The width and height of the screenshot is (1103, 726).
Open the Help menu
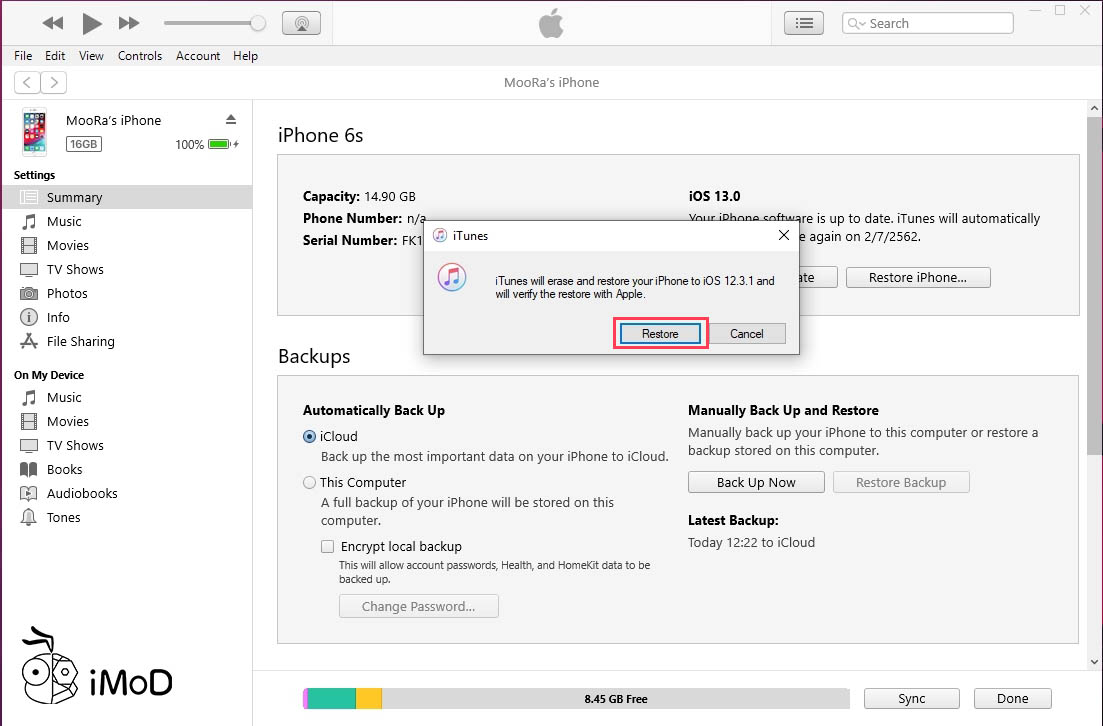point(246,56)
